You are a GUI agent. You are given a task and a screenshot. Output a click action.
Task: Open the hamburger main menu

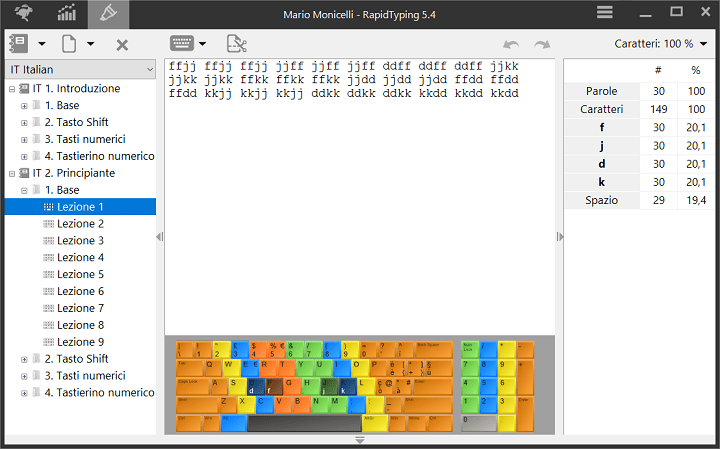click(605, 13)
